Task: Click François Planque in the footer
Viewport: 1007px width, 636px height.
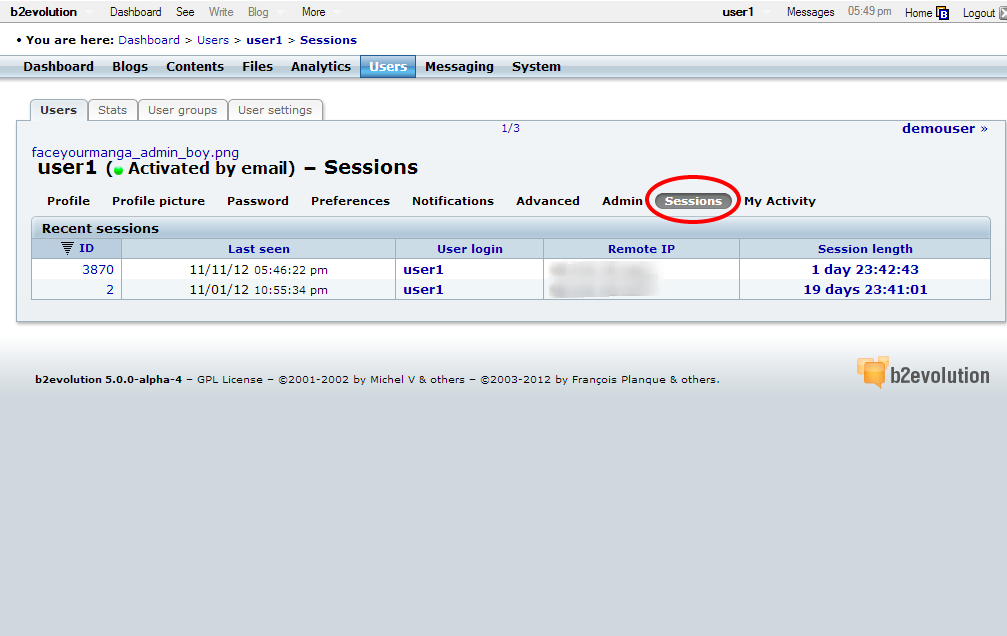Action: coord(619,380)
